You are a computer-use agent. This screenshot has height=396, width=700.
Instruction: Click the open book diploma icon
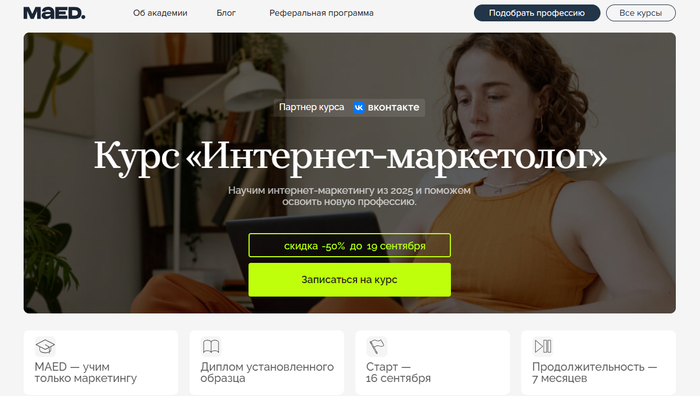coord(211,346)
